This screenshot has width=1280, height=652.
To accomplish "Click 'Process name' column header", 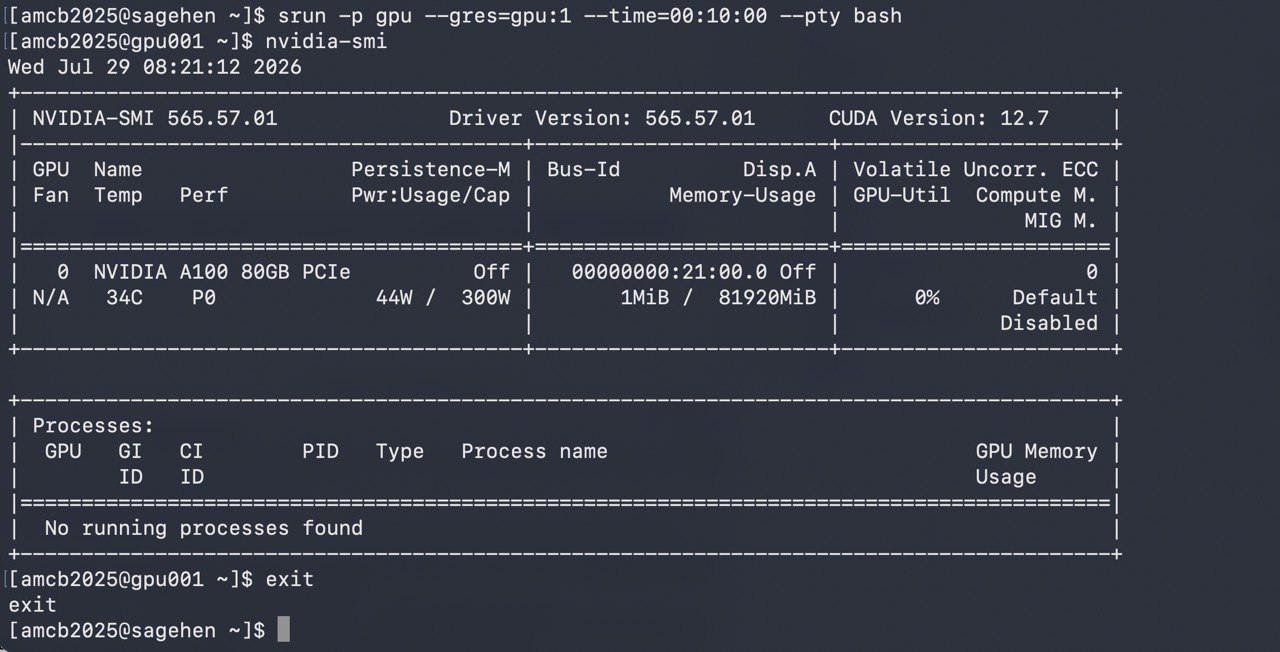I will 534,452.
